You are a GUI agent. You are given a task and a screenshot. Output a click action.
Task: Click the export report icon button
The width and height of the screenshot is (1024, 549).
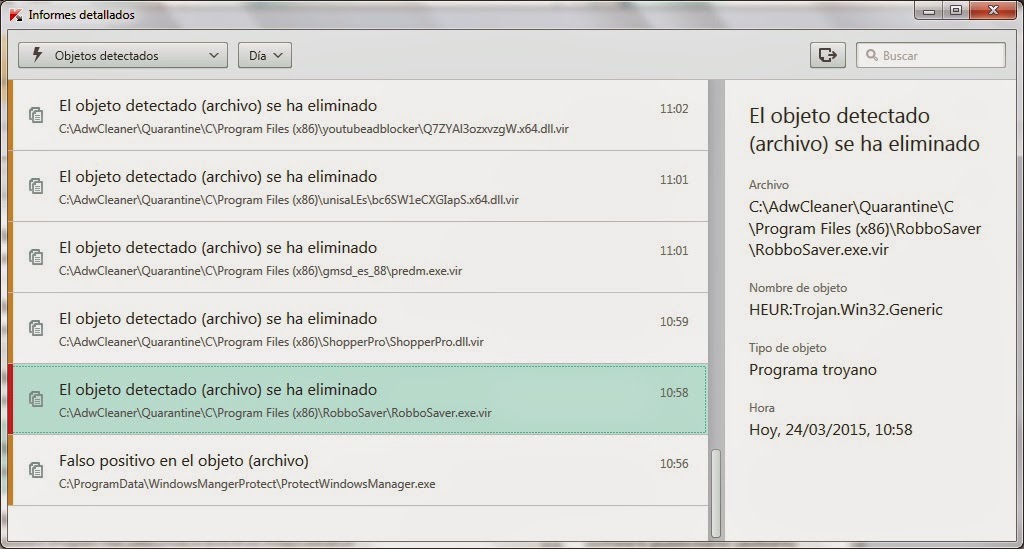827,55
